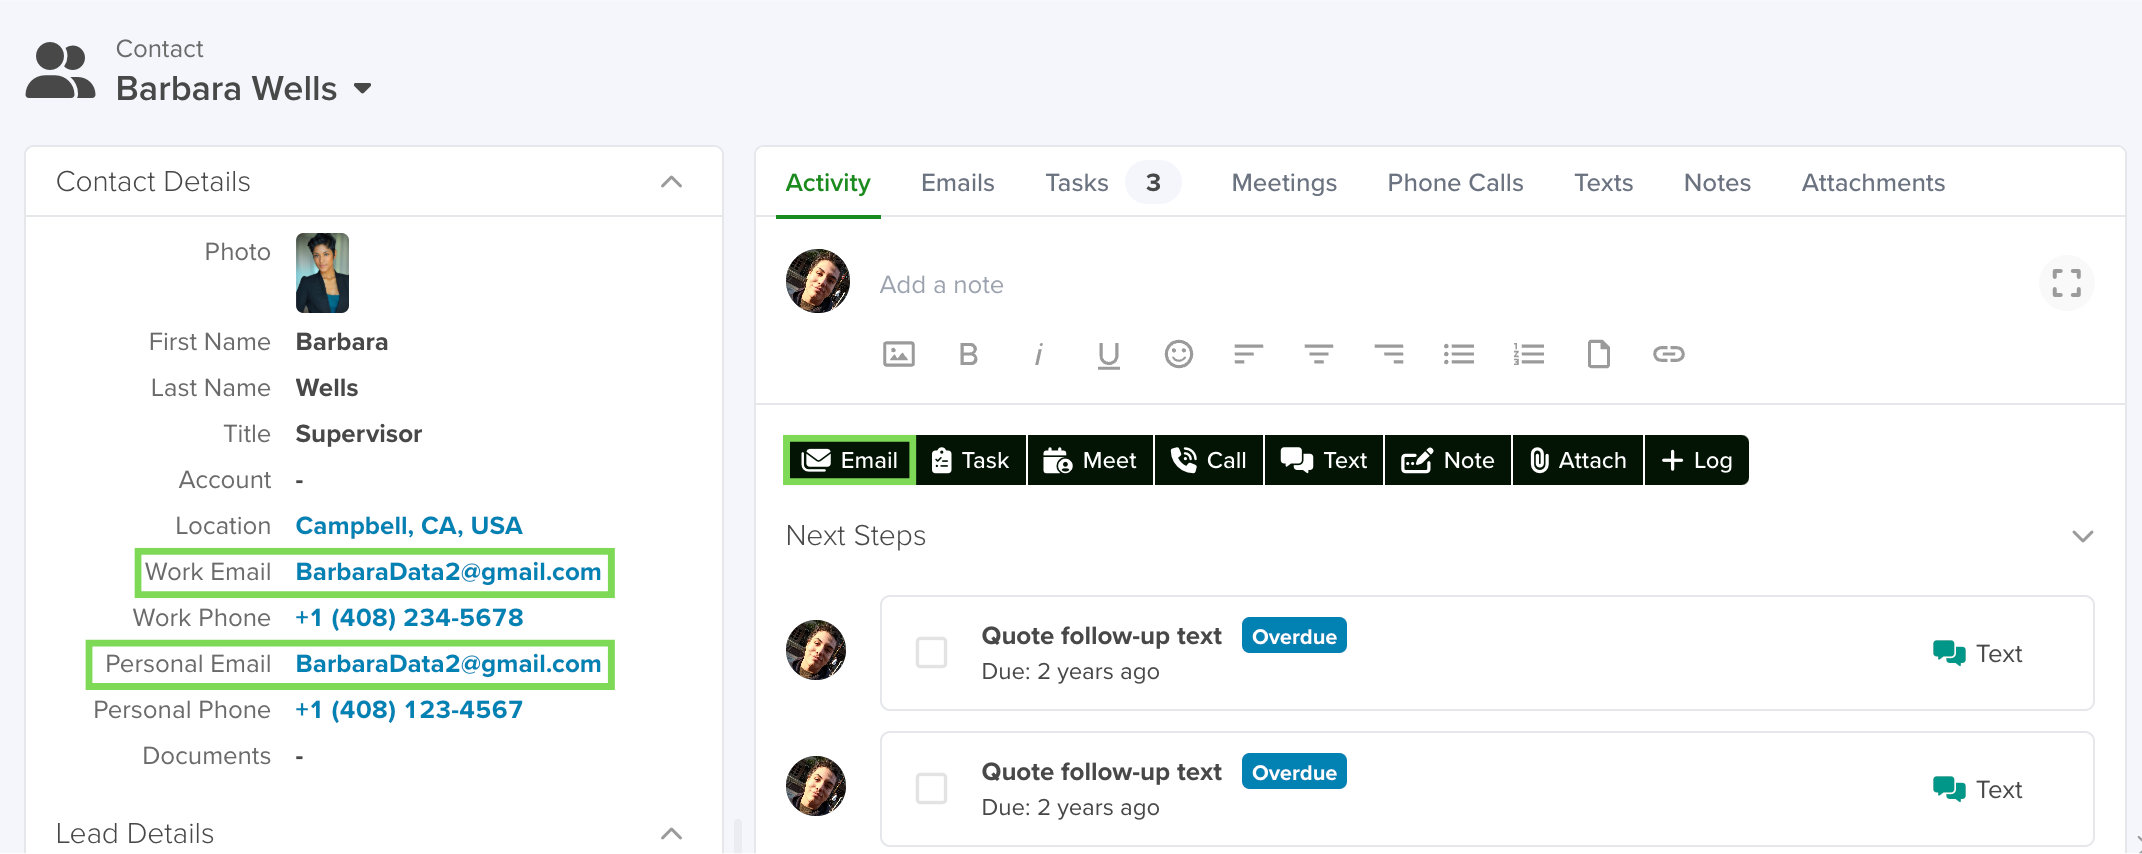Switch to the Activity tab
The image size is (2142, 854).
tap(828, 183)
